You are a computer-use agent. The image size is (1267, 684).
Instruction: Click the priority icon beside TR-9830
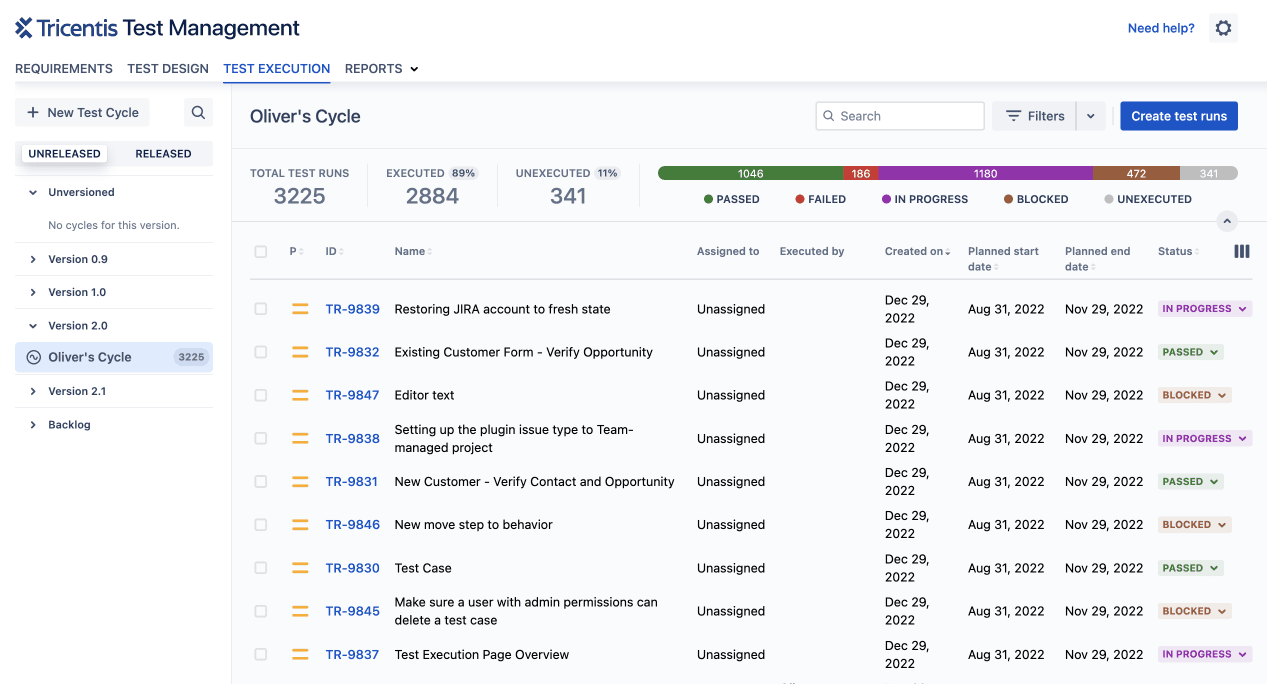coord(299,567)
